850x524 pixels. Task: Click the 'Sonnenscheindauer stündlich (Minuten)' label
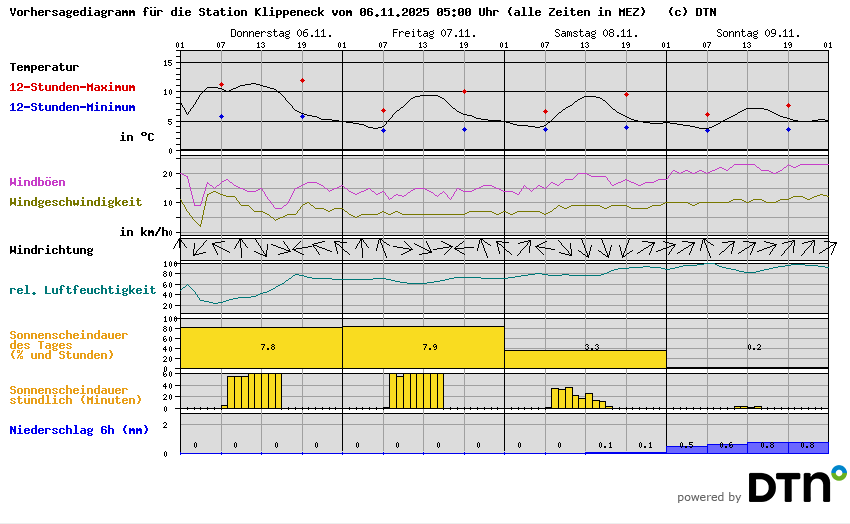pos(75,395)
